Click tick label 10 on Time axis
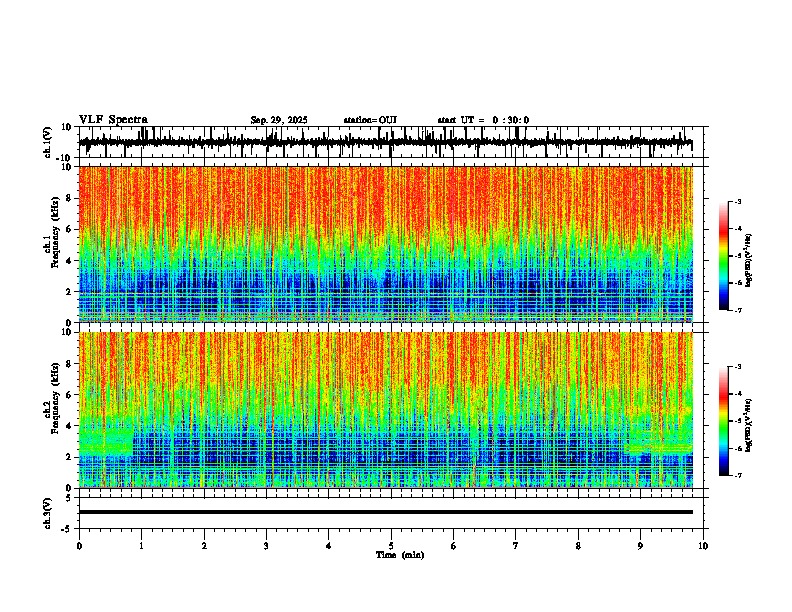 [x=703, y=546]
